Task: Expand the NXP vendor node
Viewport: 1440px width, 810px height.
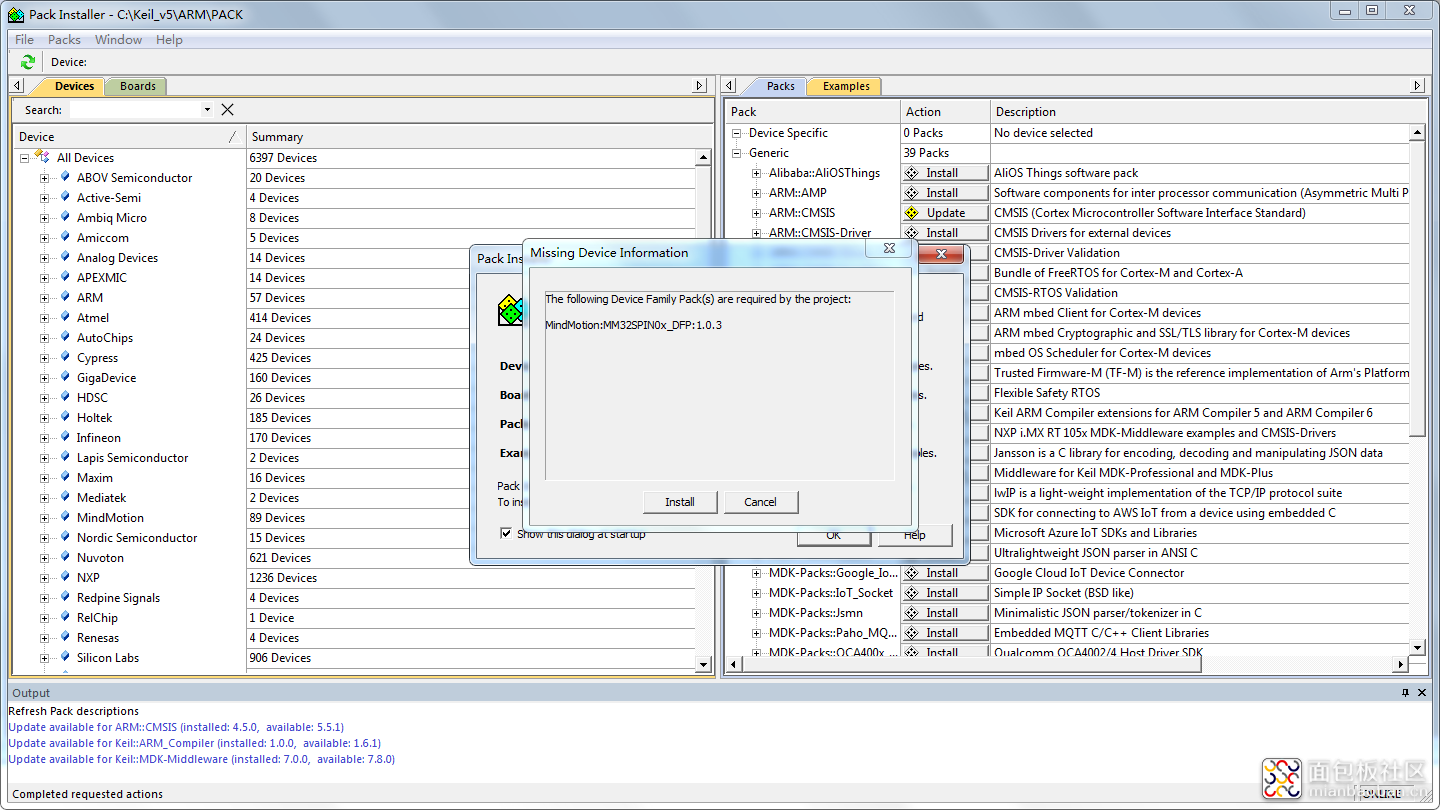Action: tap(44, 578)
